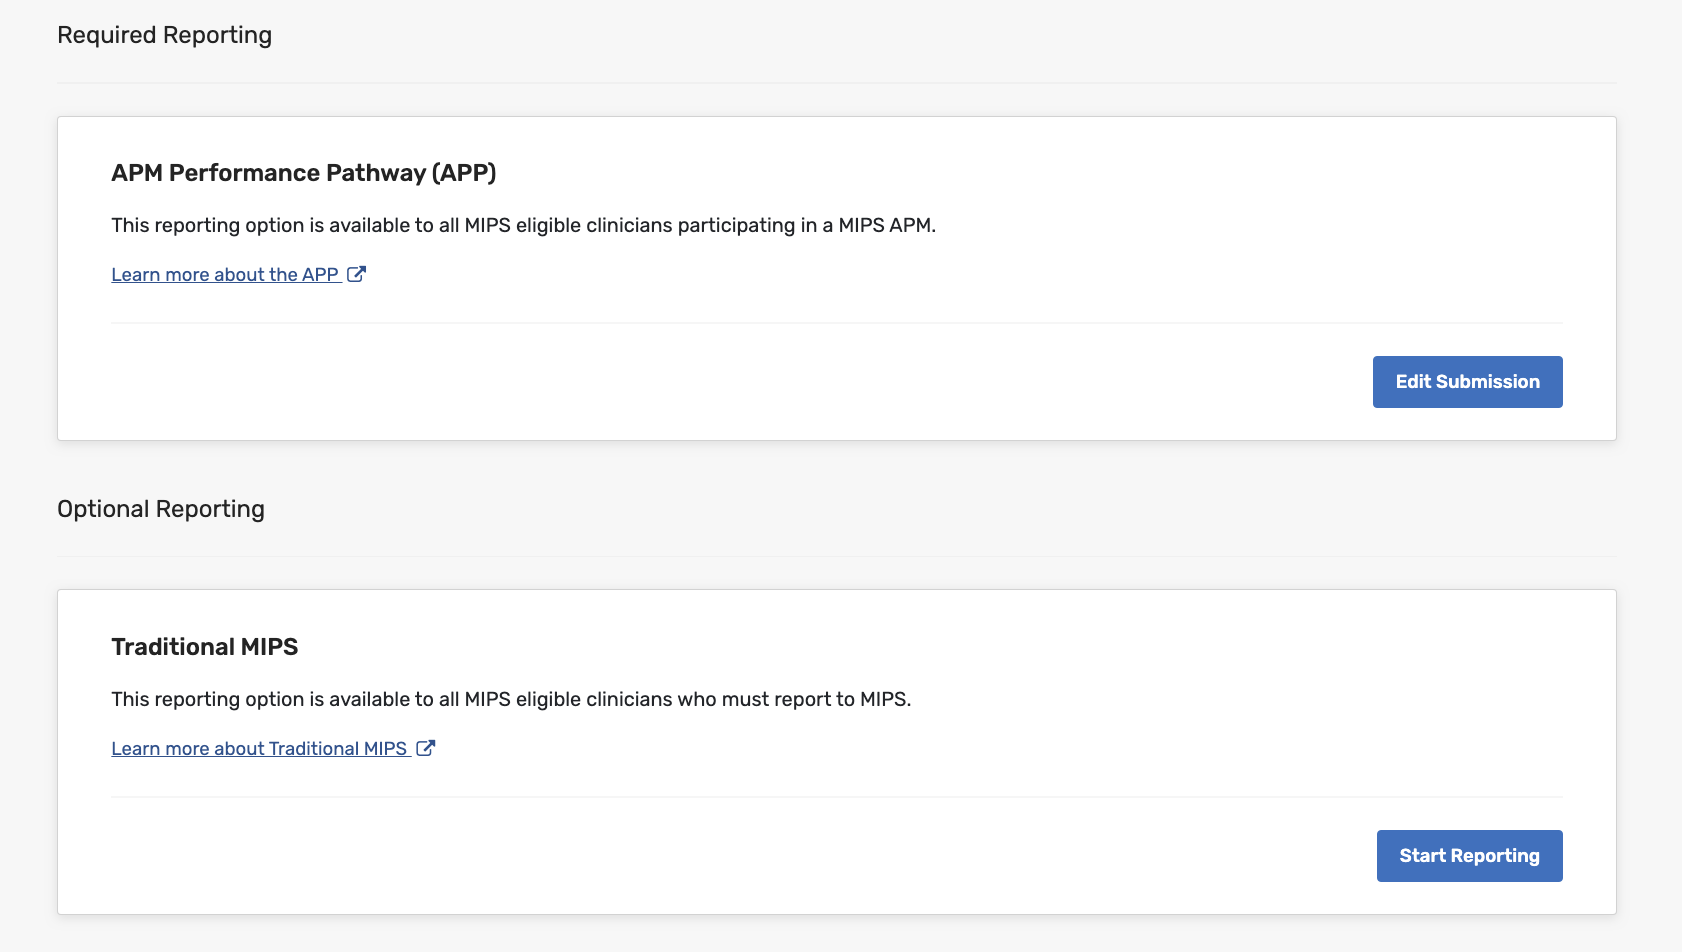
Task: Click the divider line under Optional Reporting
Action: [x=836, y=557]
